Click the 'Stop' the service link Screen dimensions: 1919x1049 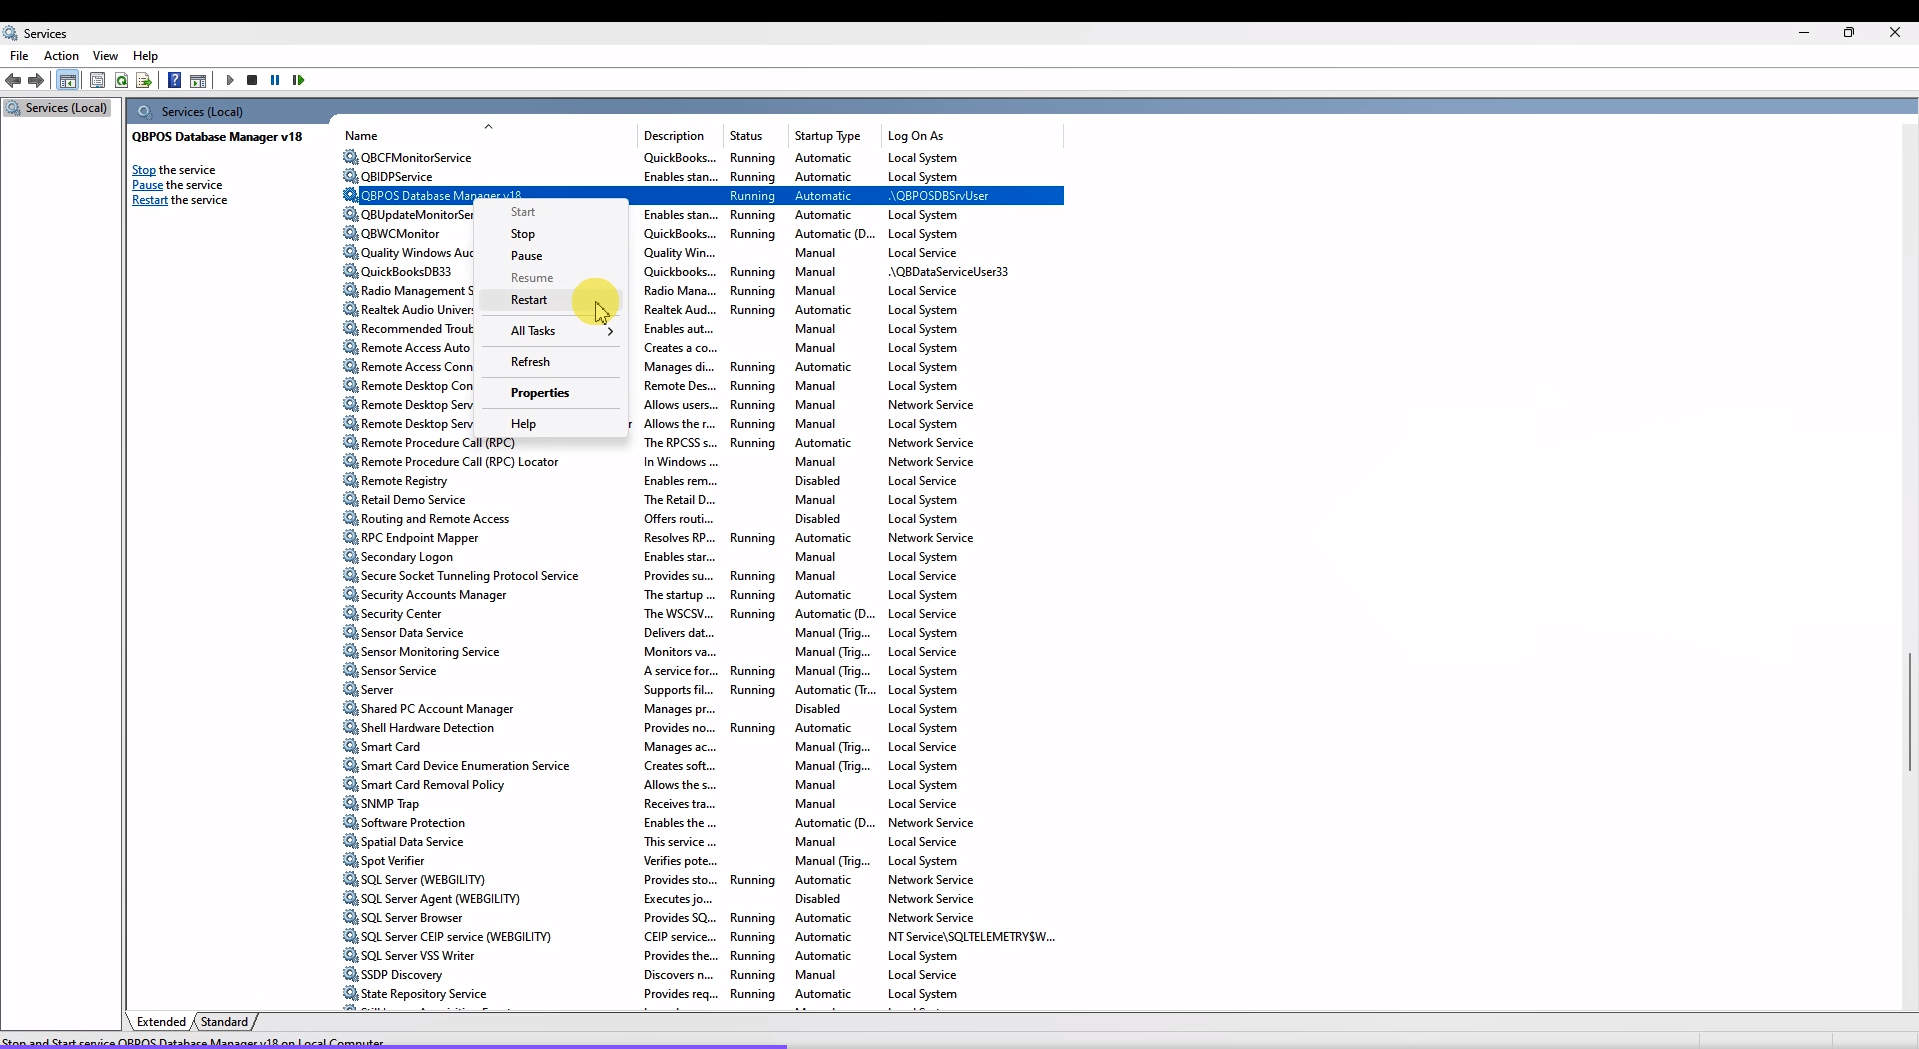144,170
